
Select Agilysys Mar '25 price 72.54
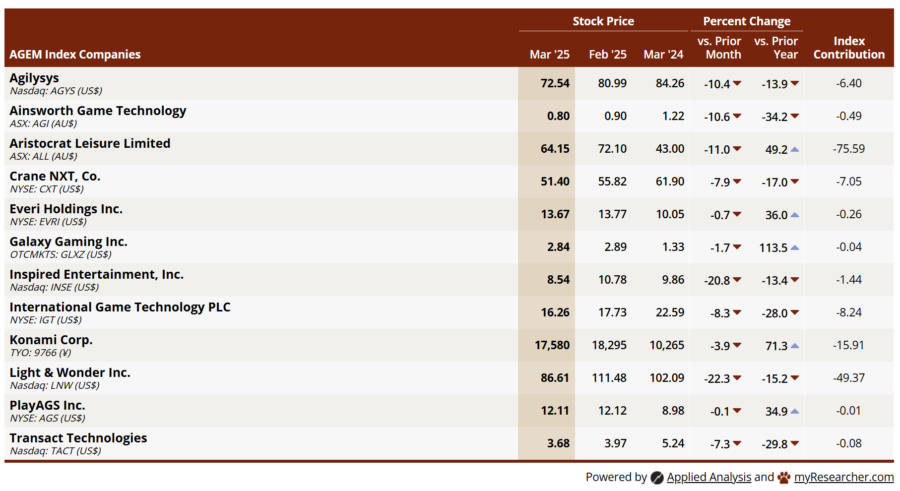[555, 84]
